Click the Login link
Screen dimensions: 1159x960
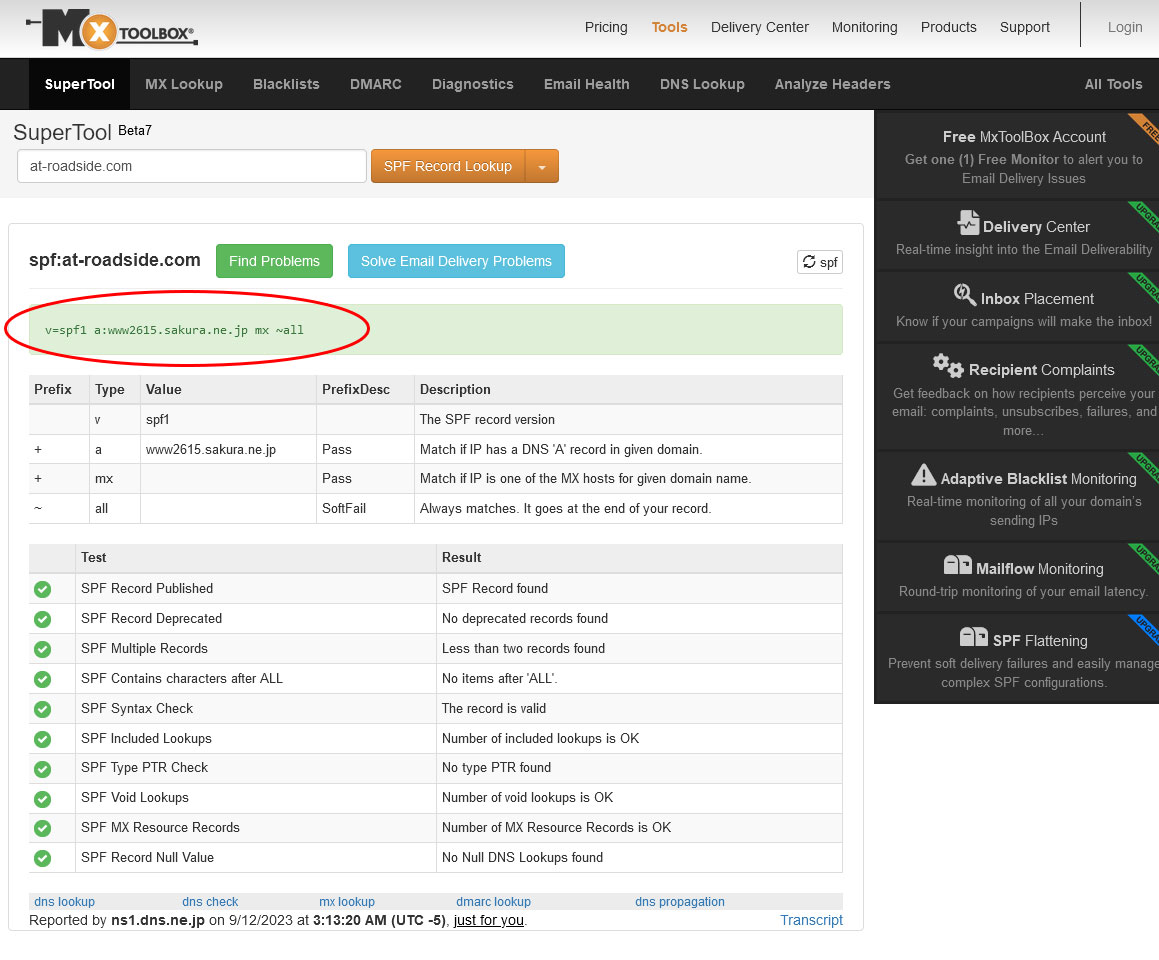tap(1124, 27)
